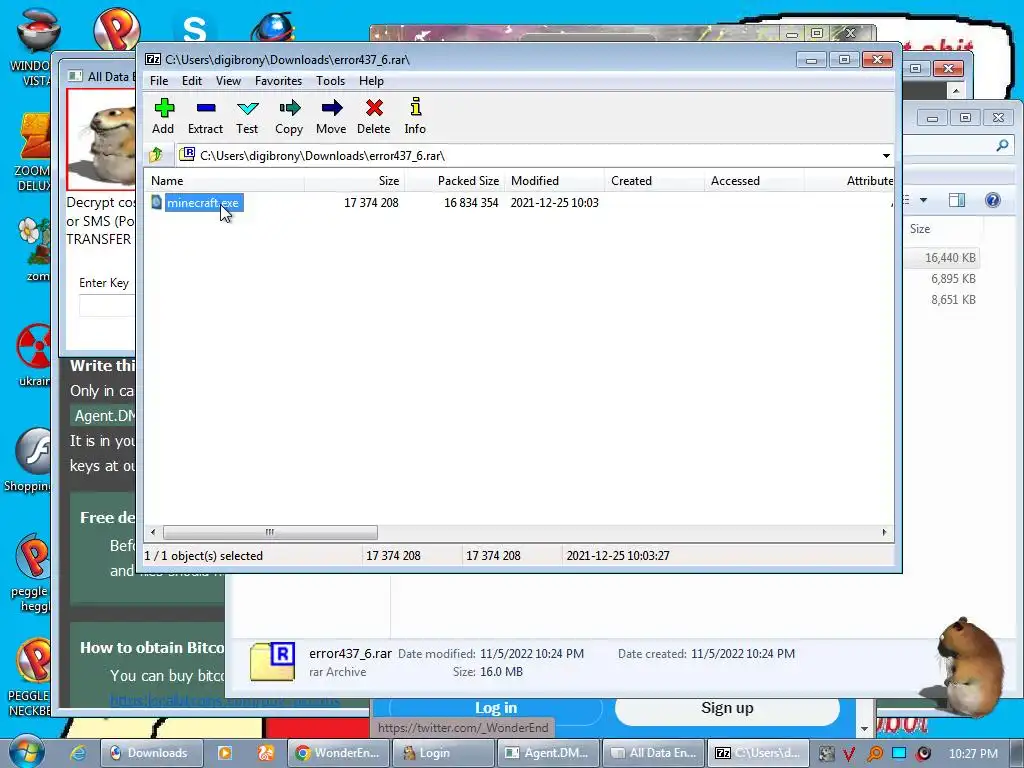Open the peggle desktop icon
The height and width of the screenshot is (768, 1024).
(31, 572)
